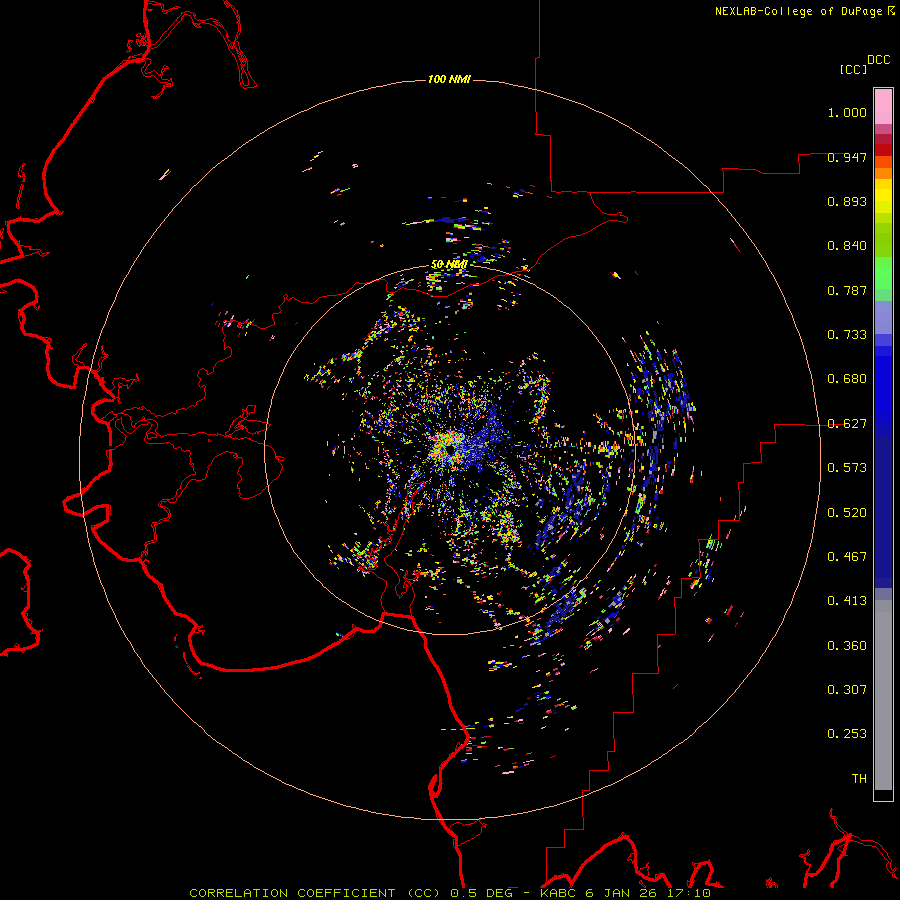900x900 pixels.
Task: Click the 0.733 scale value
Action: pyautogui.click(x=847, y=335)
